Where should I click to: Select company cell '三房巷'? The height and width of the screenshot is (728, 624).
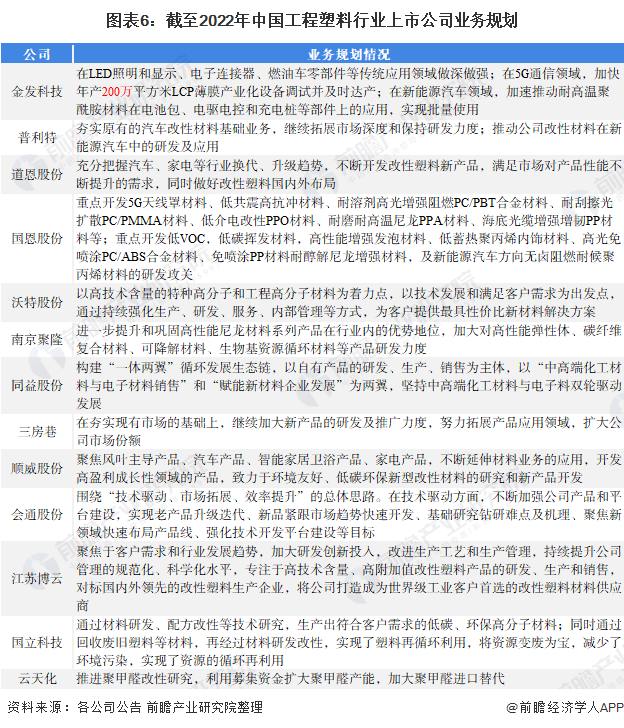tap(37, 431)
